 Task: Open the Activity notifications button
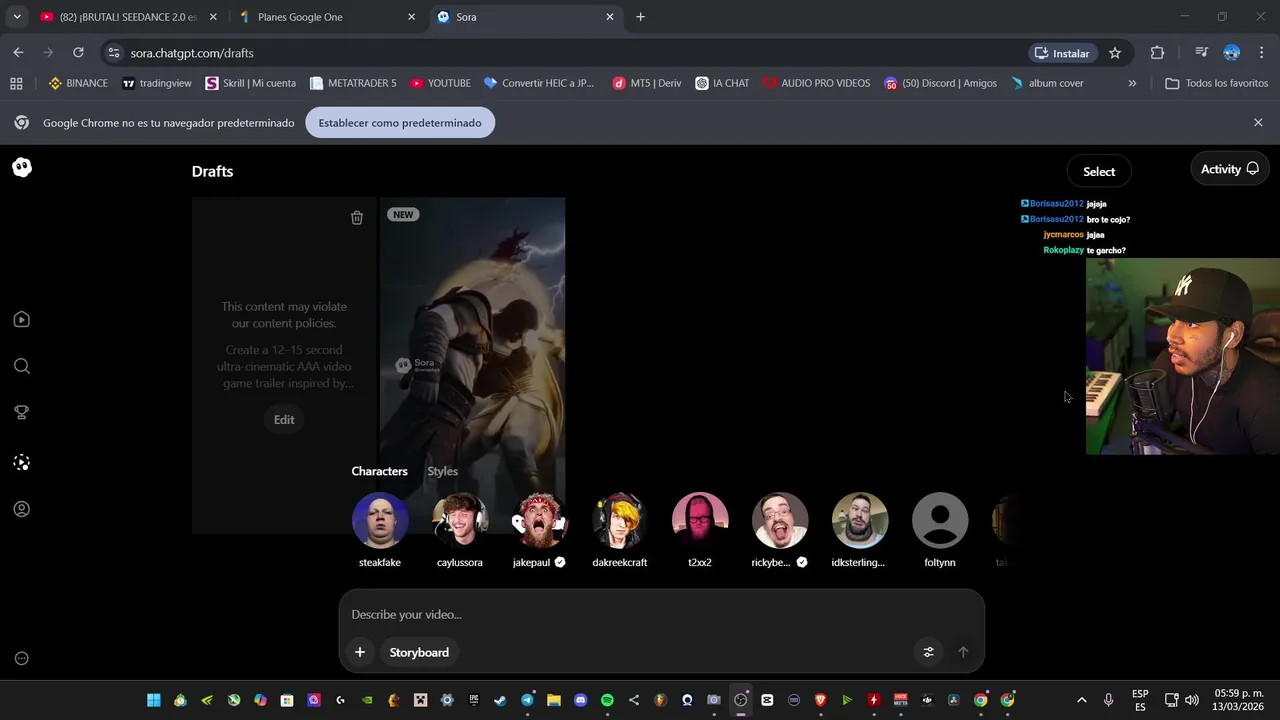coord(1230,169)
